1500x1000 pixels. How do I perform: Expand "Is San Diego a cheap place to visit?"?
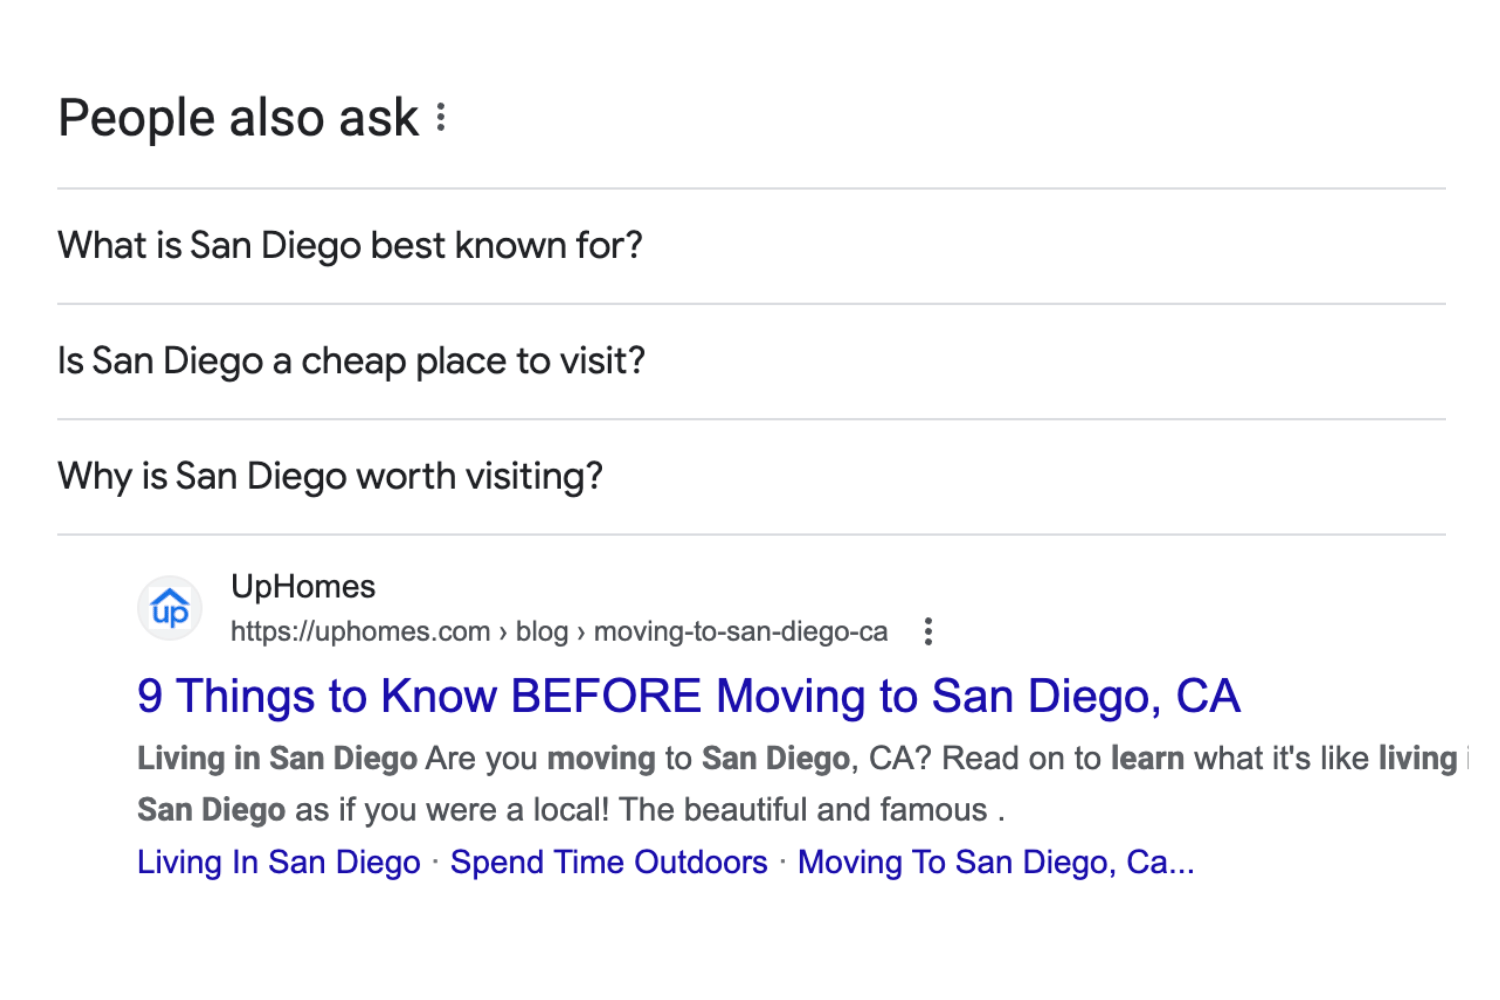point(351,360)
